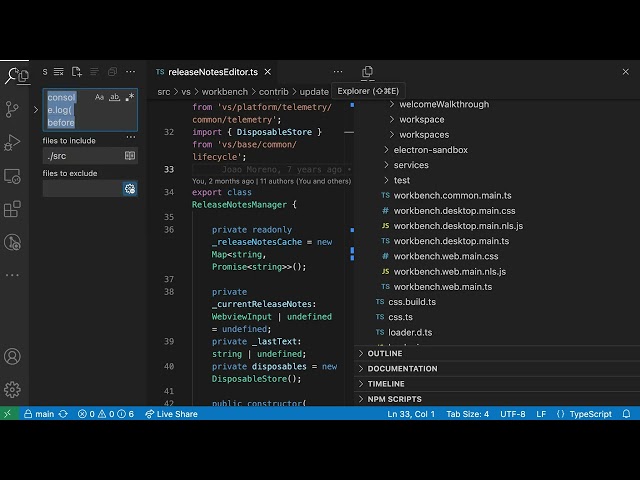Open the notifications bell
The image size is (640, 480).
click(x=626, y=414)
